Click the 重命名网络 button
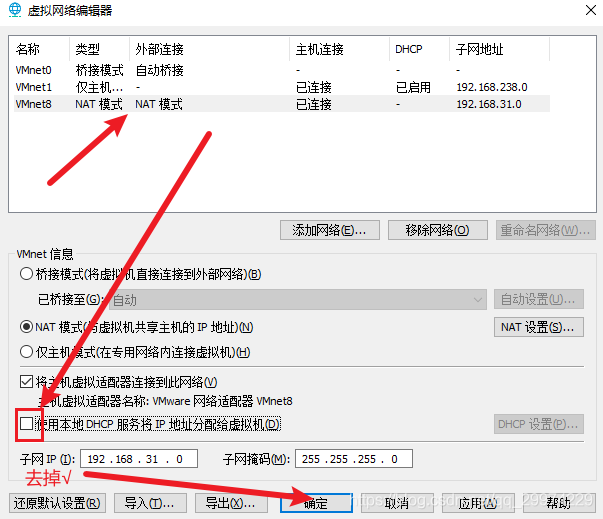The image size is (603, 519). (546, 230)
